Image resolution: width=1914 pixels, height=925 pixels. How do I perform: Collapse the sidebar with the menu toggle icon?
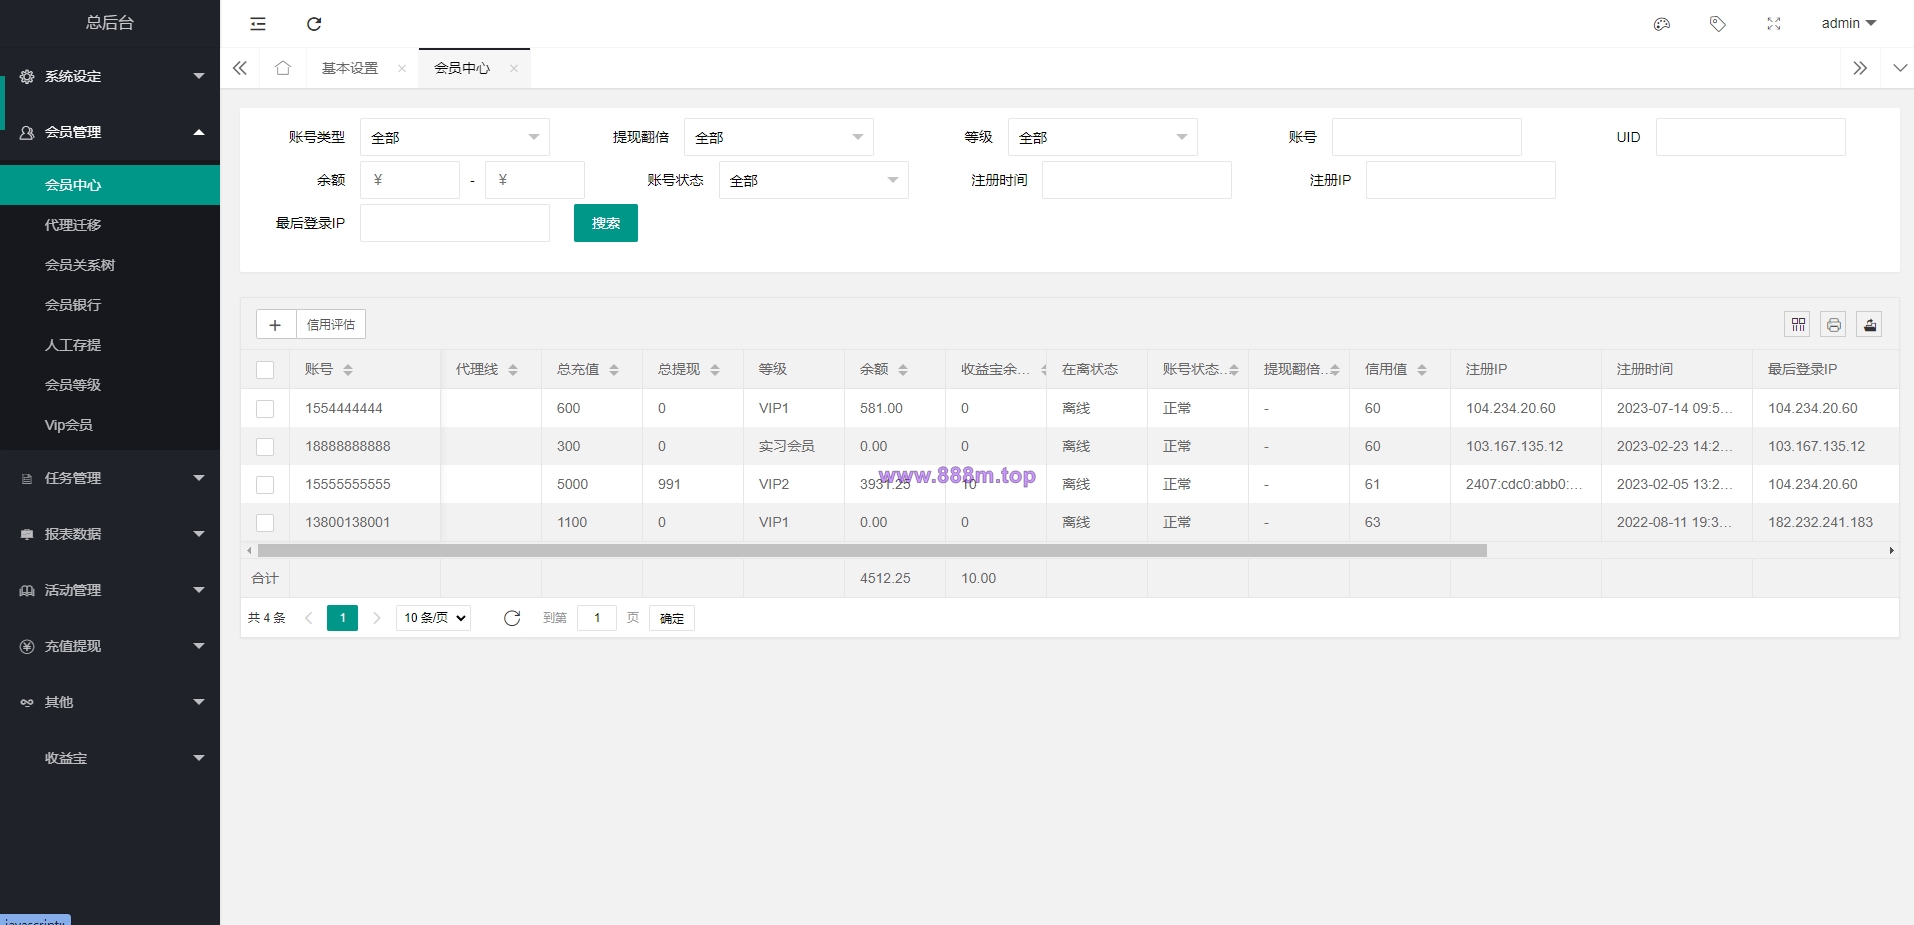click(258, 24)
